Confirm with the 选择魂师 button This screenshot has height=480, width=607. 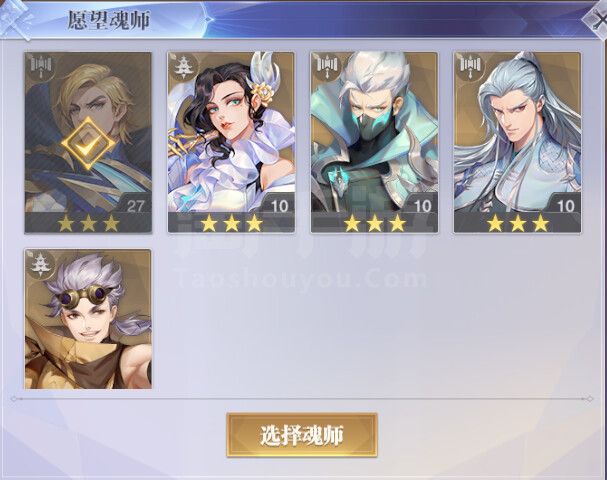(302, 435)
